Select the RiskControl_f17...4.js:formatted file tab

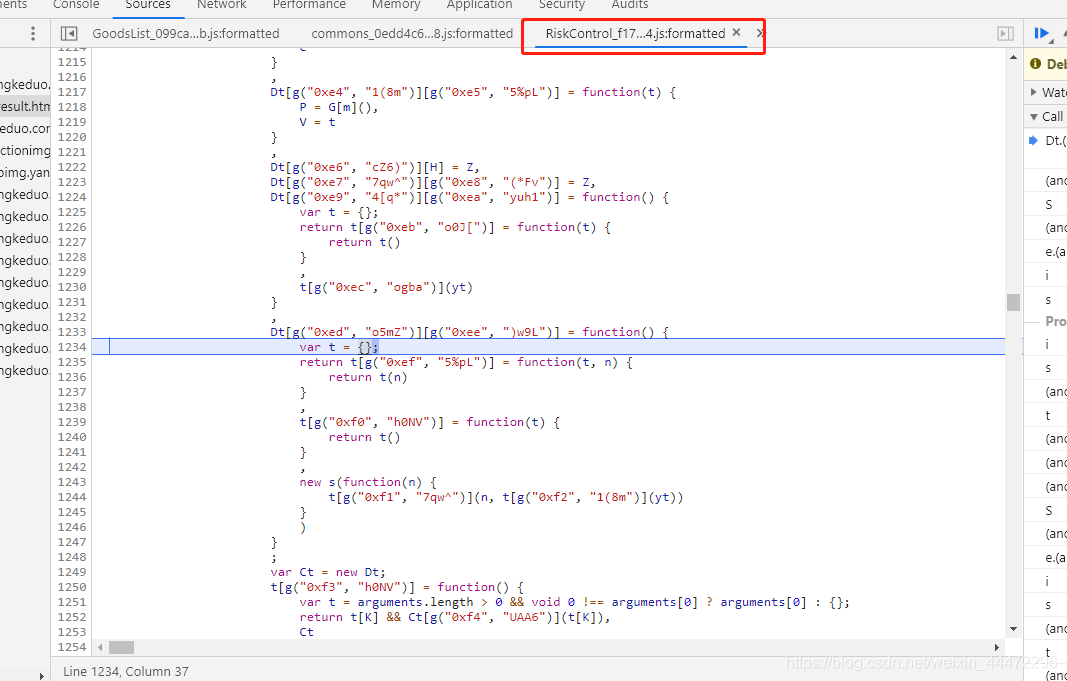point(635,33)
